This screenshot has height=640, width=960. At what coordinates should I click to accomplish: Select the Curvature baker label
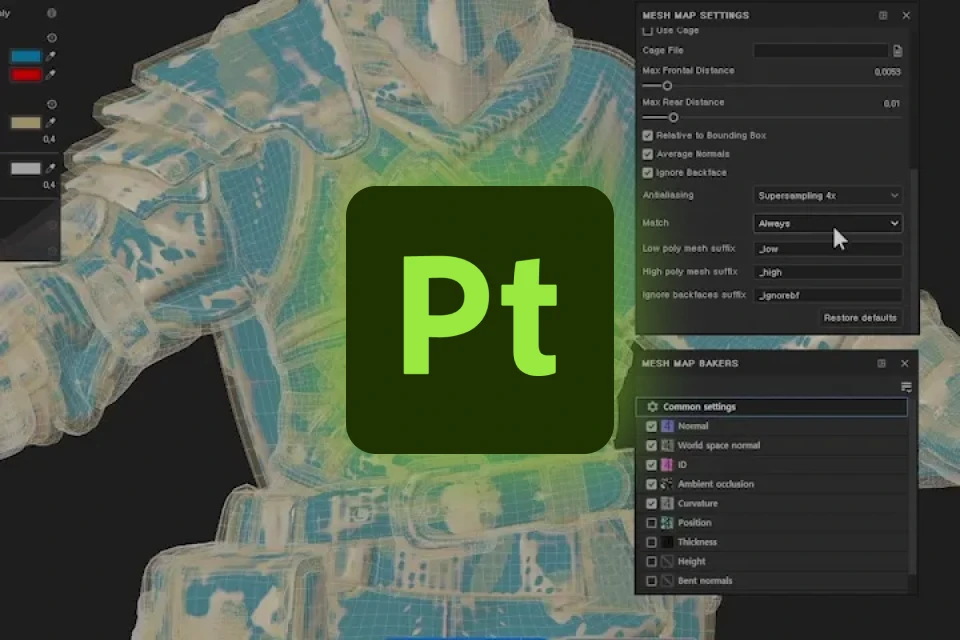point(697,503)
